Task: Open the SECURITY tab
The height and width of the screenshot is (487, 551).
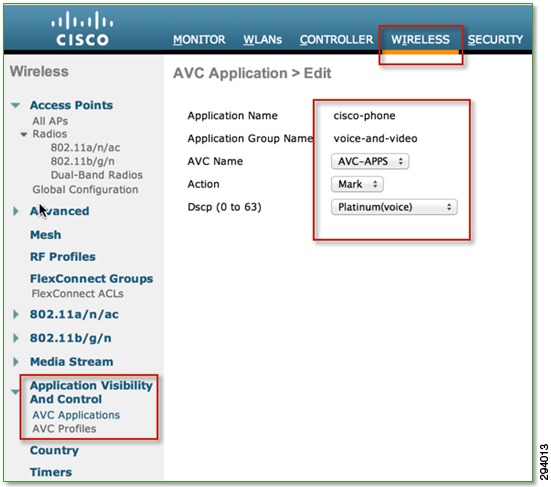Action: 495,39
